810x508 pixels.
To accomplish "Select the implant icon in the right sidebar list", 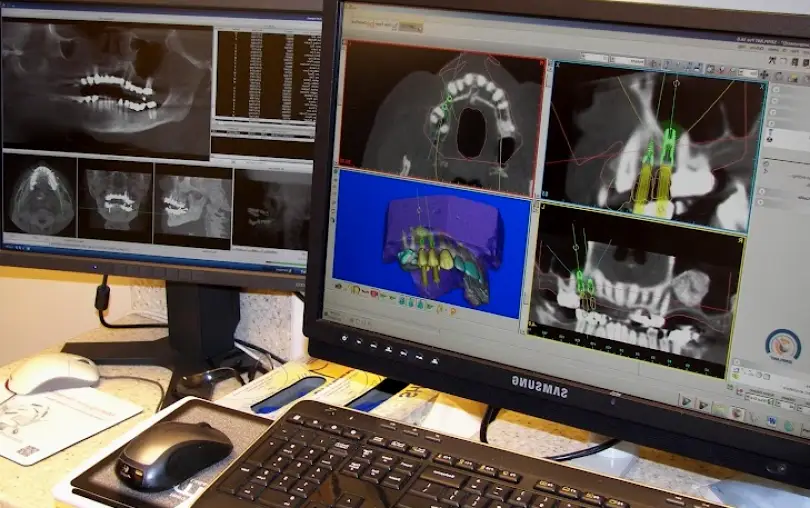I will pos(770,136).
